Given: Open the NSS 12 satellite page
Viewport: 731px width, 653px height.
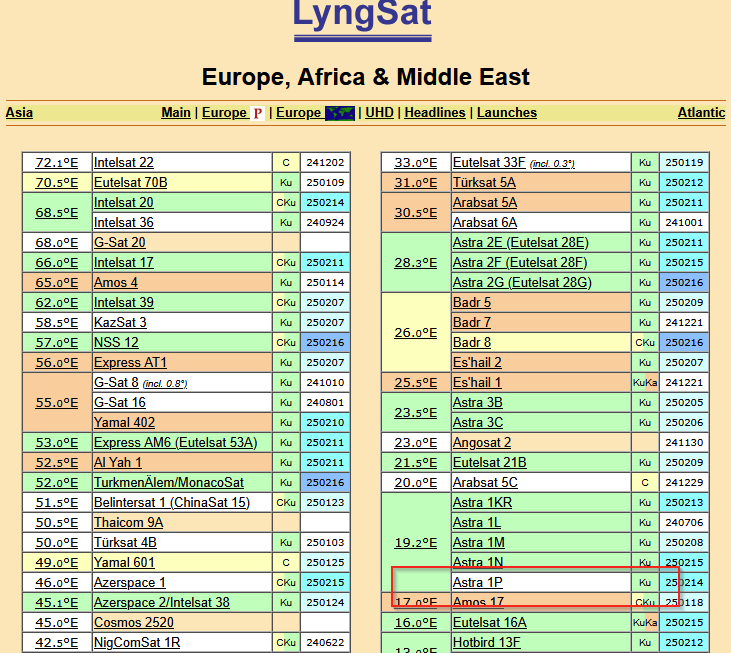Looking at the screenshot, I should [116, 343].
